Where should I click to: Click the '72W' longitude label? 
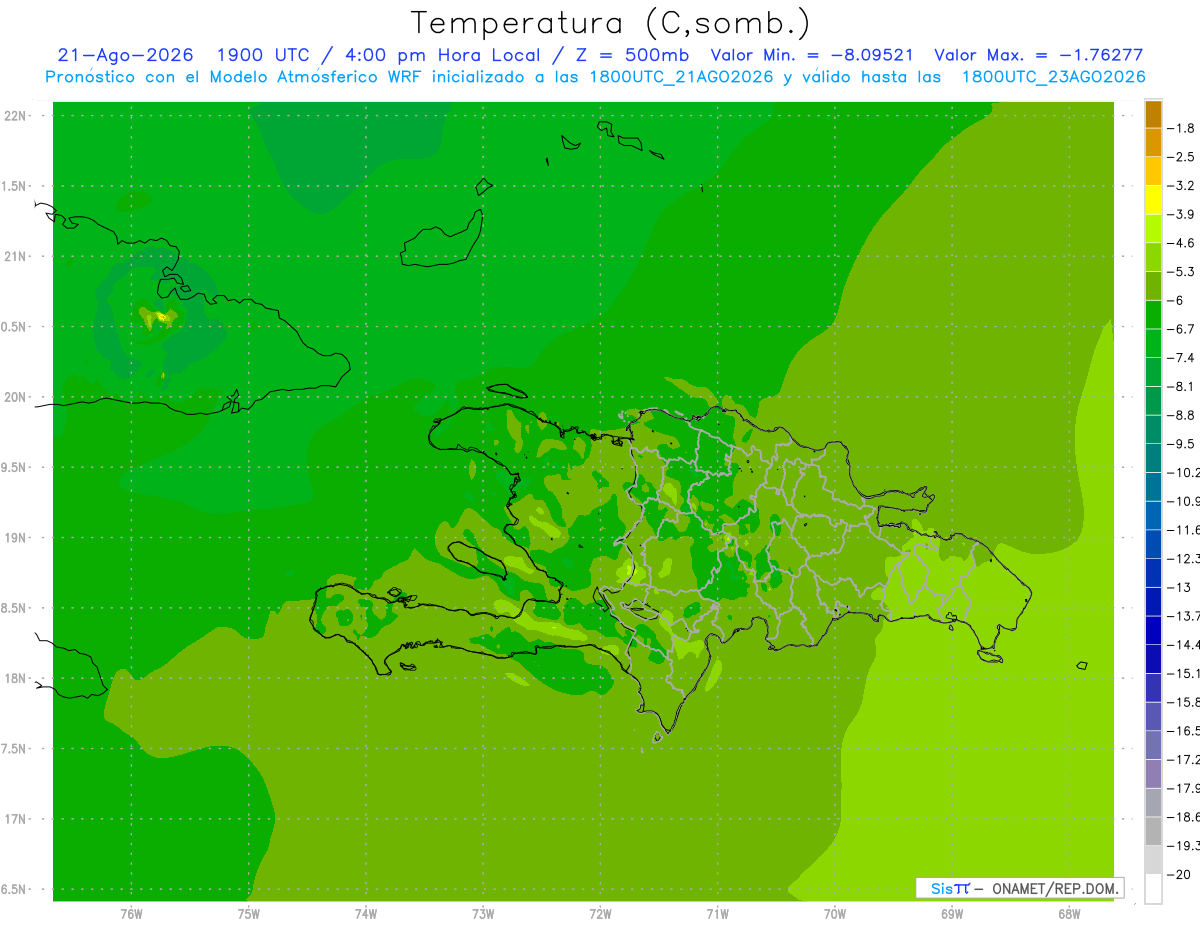coord(600,914)
